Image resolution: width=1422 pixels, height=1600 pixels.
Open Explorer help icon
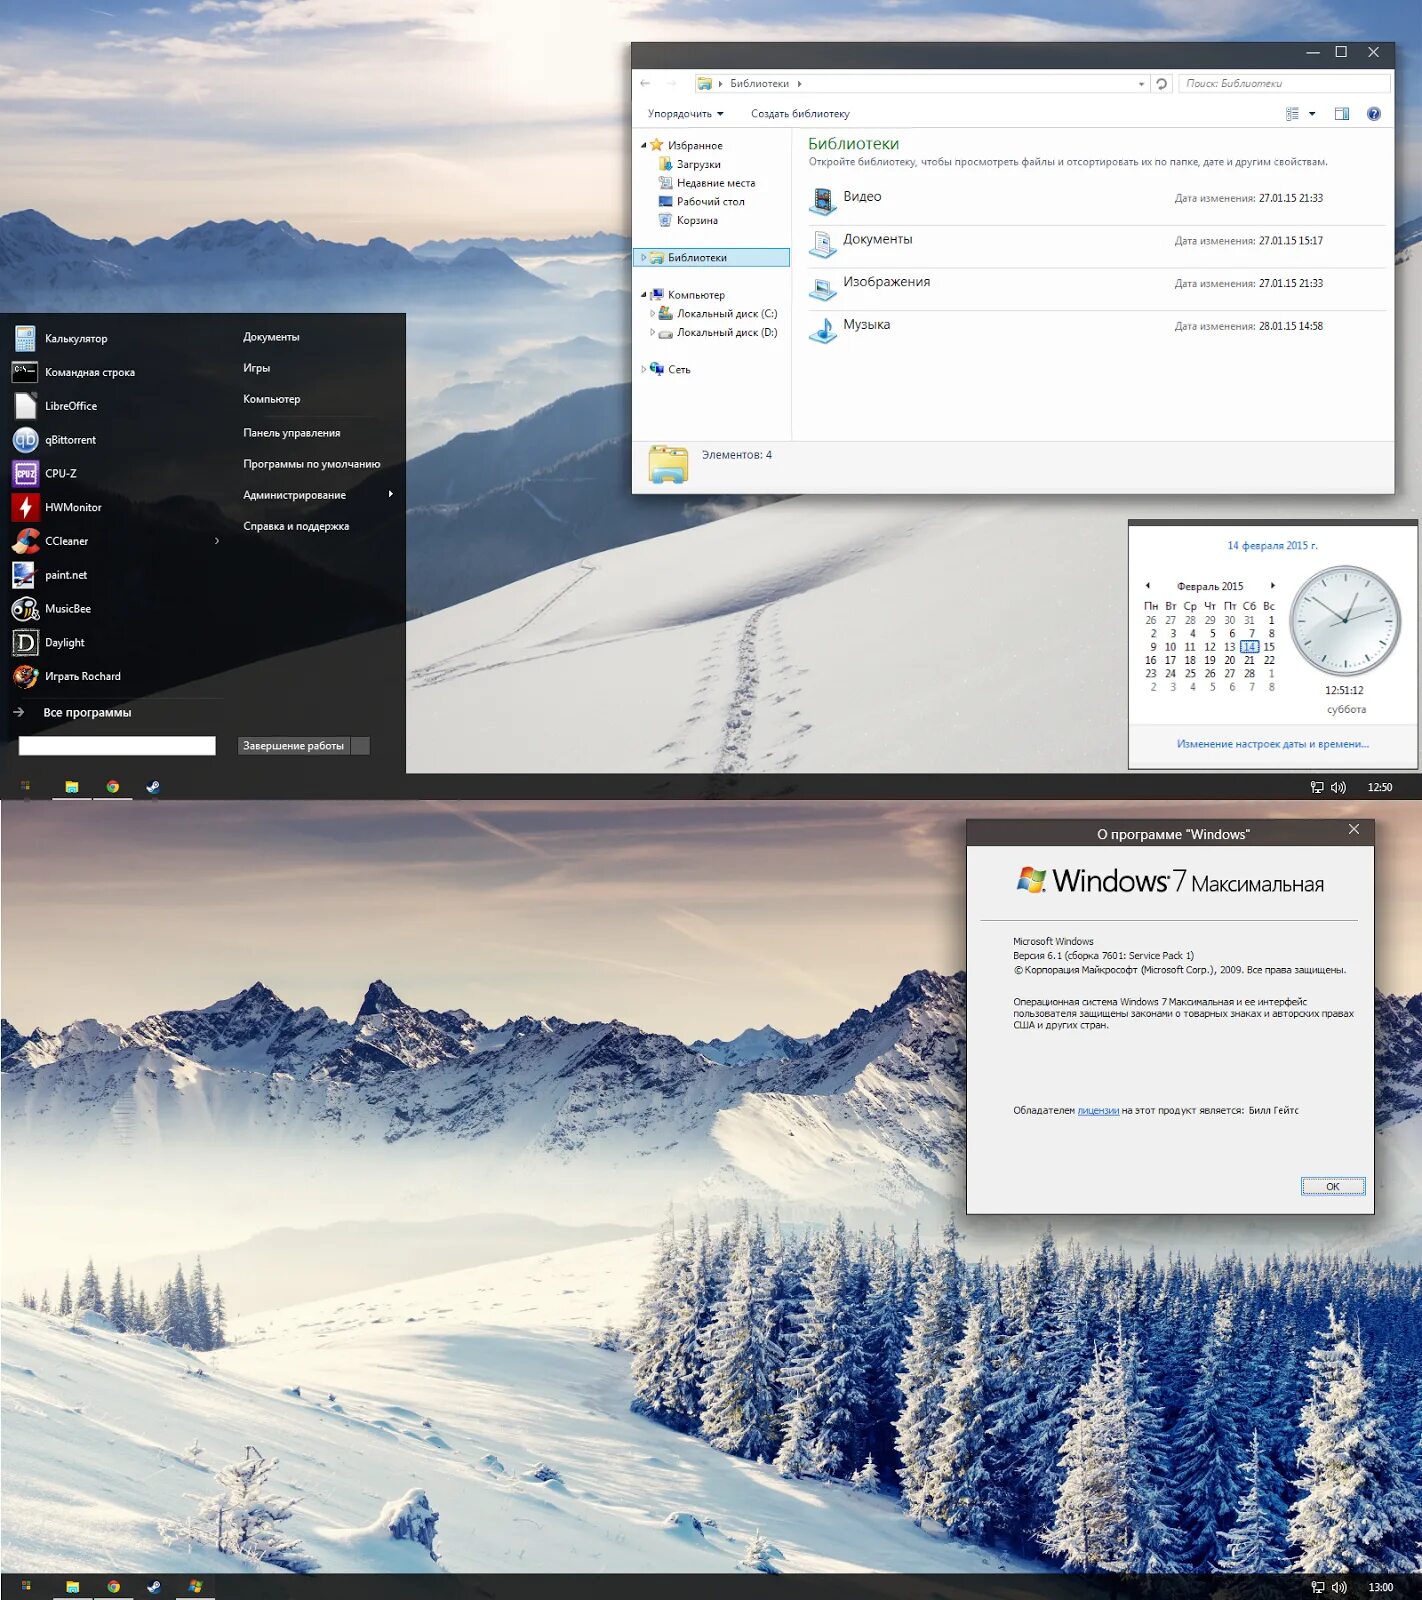pyautogui.click(x=1374, y=114)
